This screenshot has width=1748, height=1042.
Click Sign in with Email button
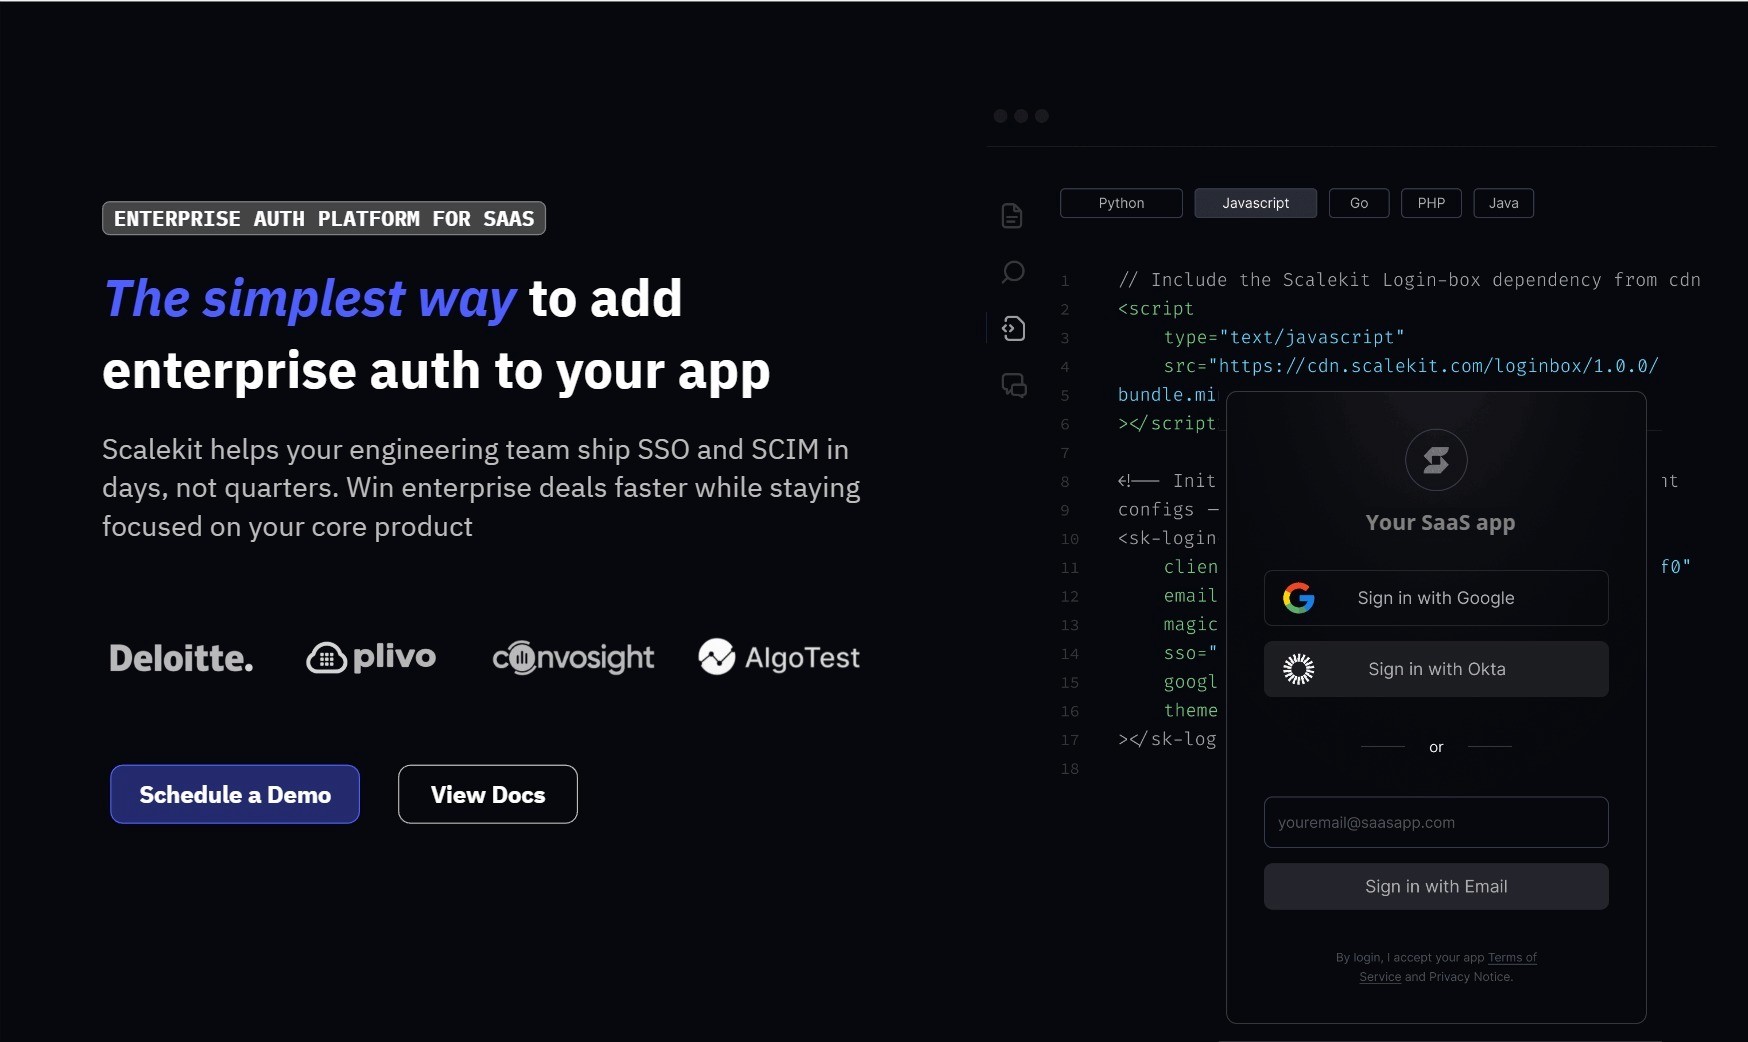coord(1436,886)
